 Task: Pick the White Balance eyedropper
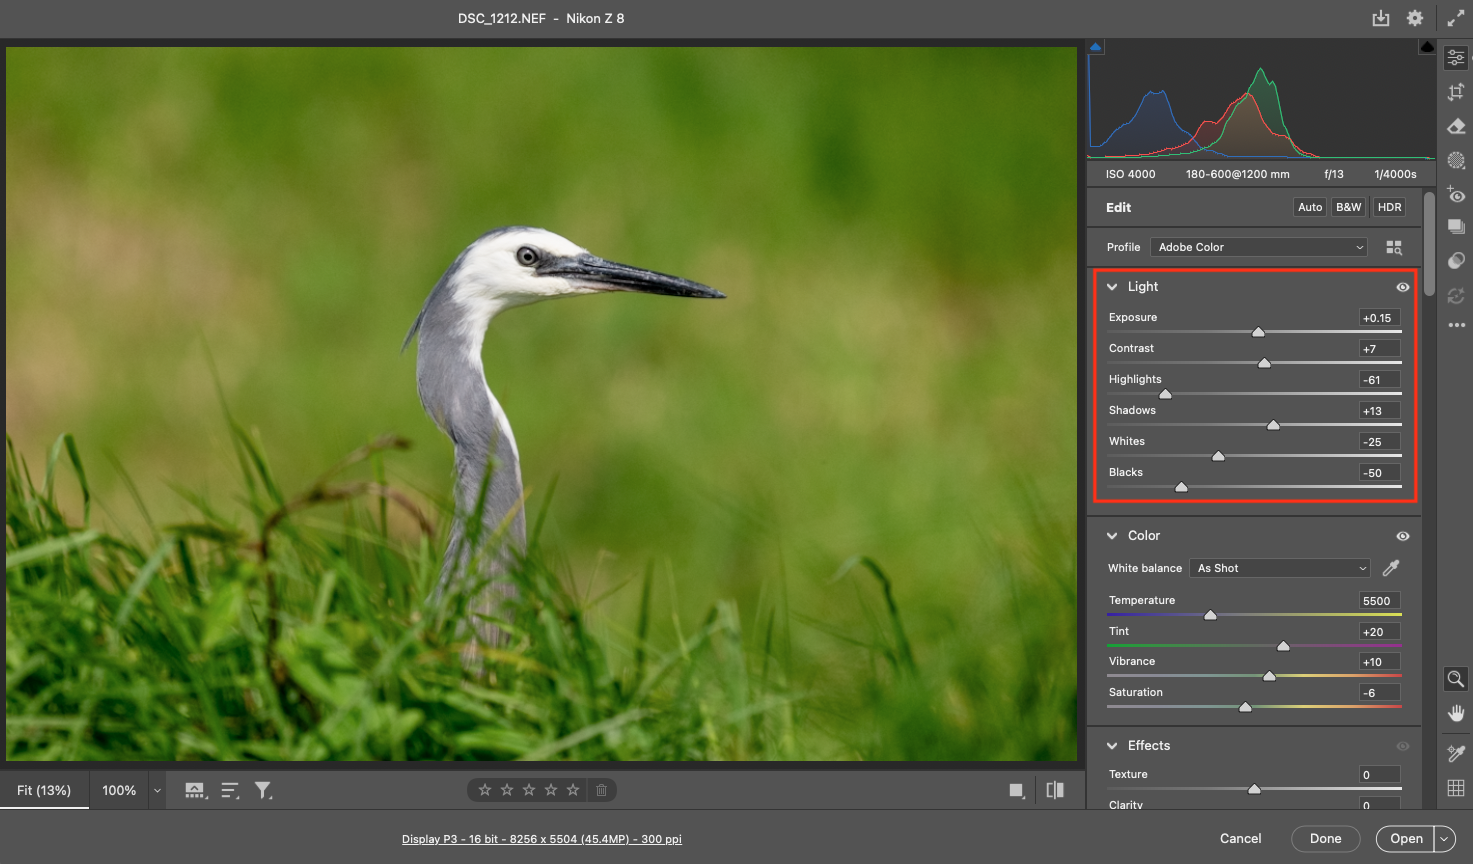pos(1391,568)
